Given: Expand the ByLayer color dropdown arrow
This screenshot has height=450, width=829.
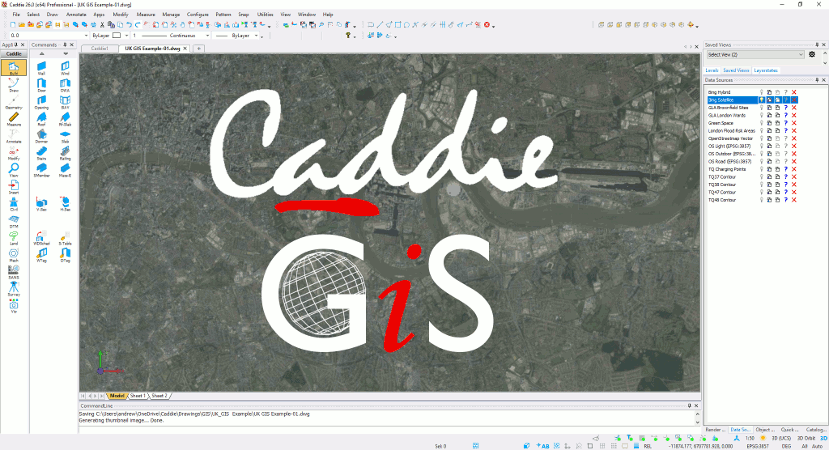Looking at the screenshot, I should pos(126,35).
